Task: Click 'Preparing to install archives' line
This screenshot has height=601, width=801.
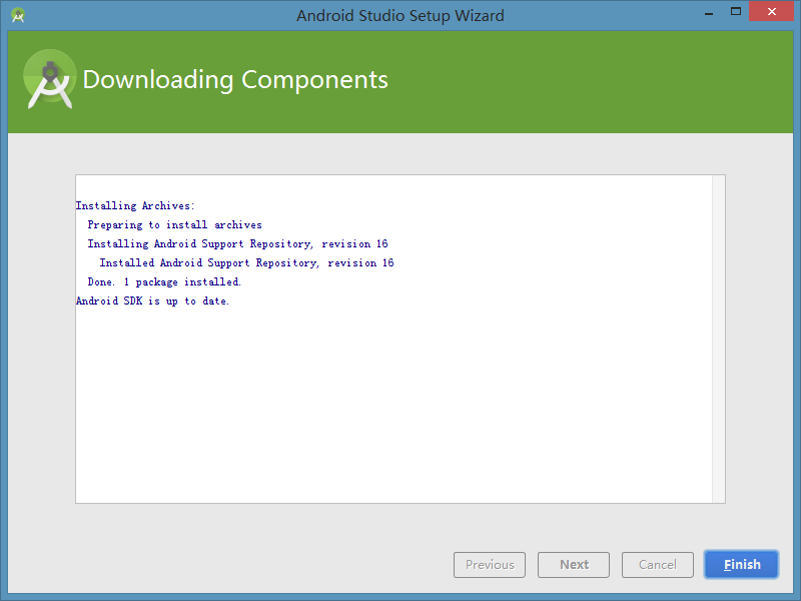Action: point(175,225)
